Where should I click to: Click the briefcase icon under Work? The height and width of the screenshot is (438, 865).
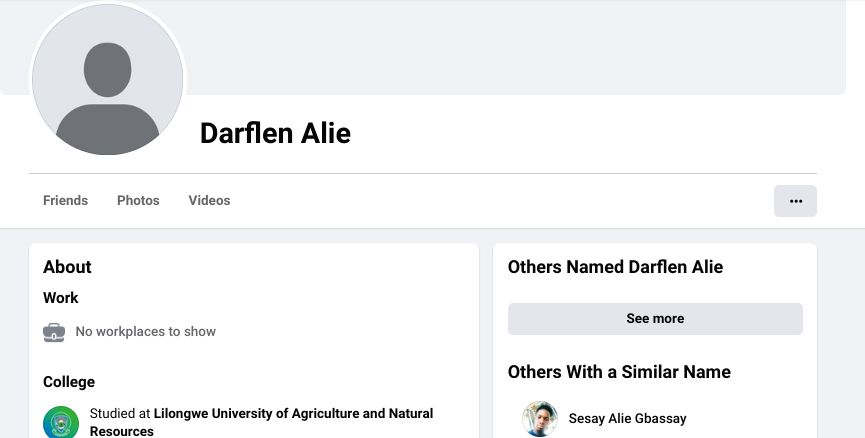click(54, 332)
